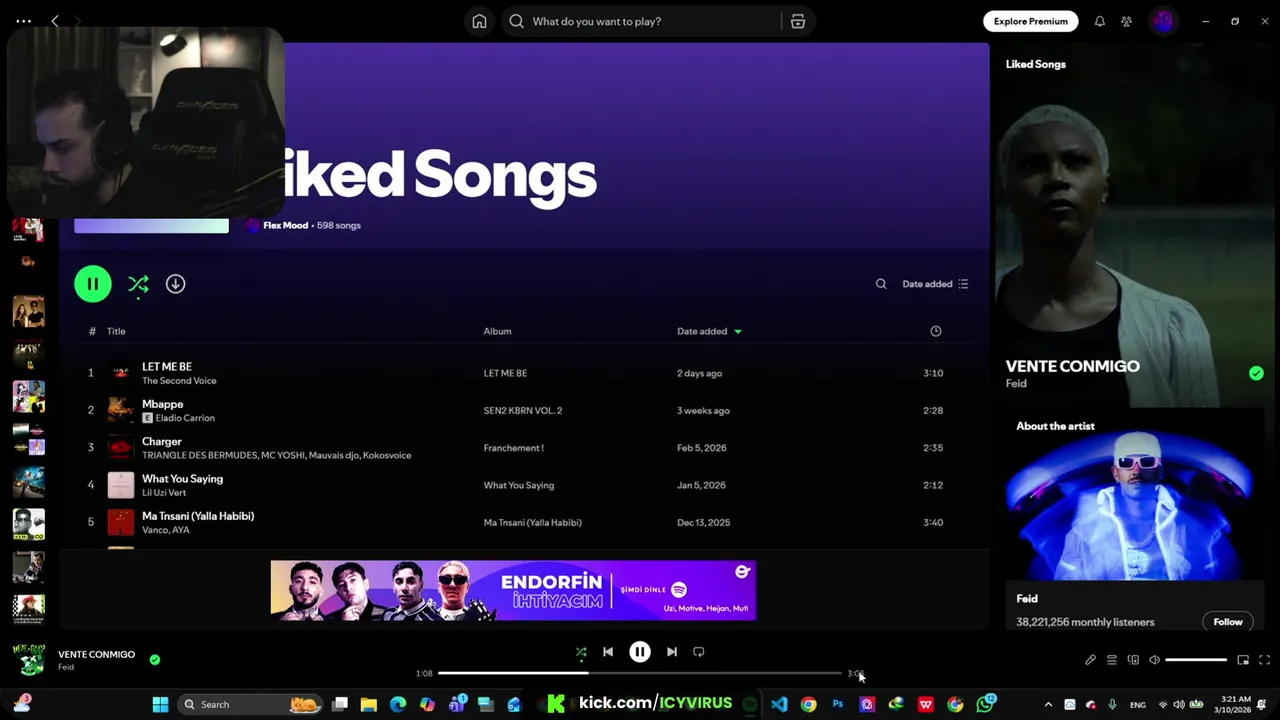
Task: Search within Liked Songs playlist
Action: 881,284
